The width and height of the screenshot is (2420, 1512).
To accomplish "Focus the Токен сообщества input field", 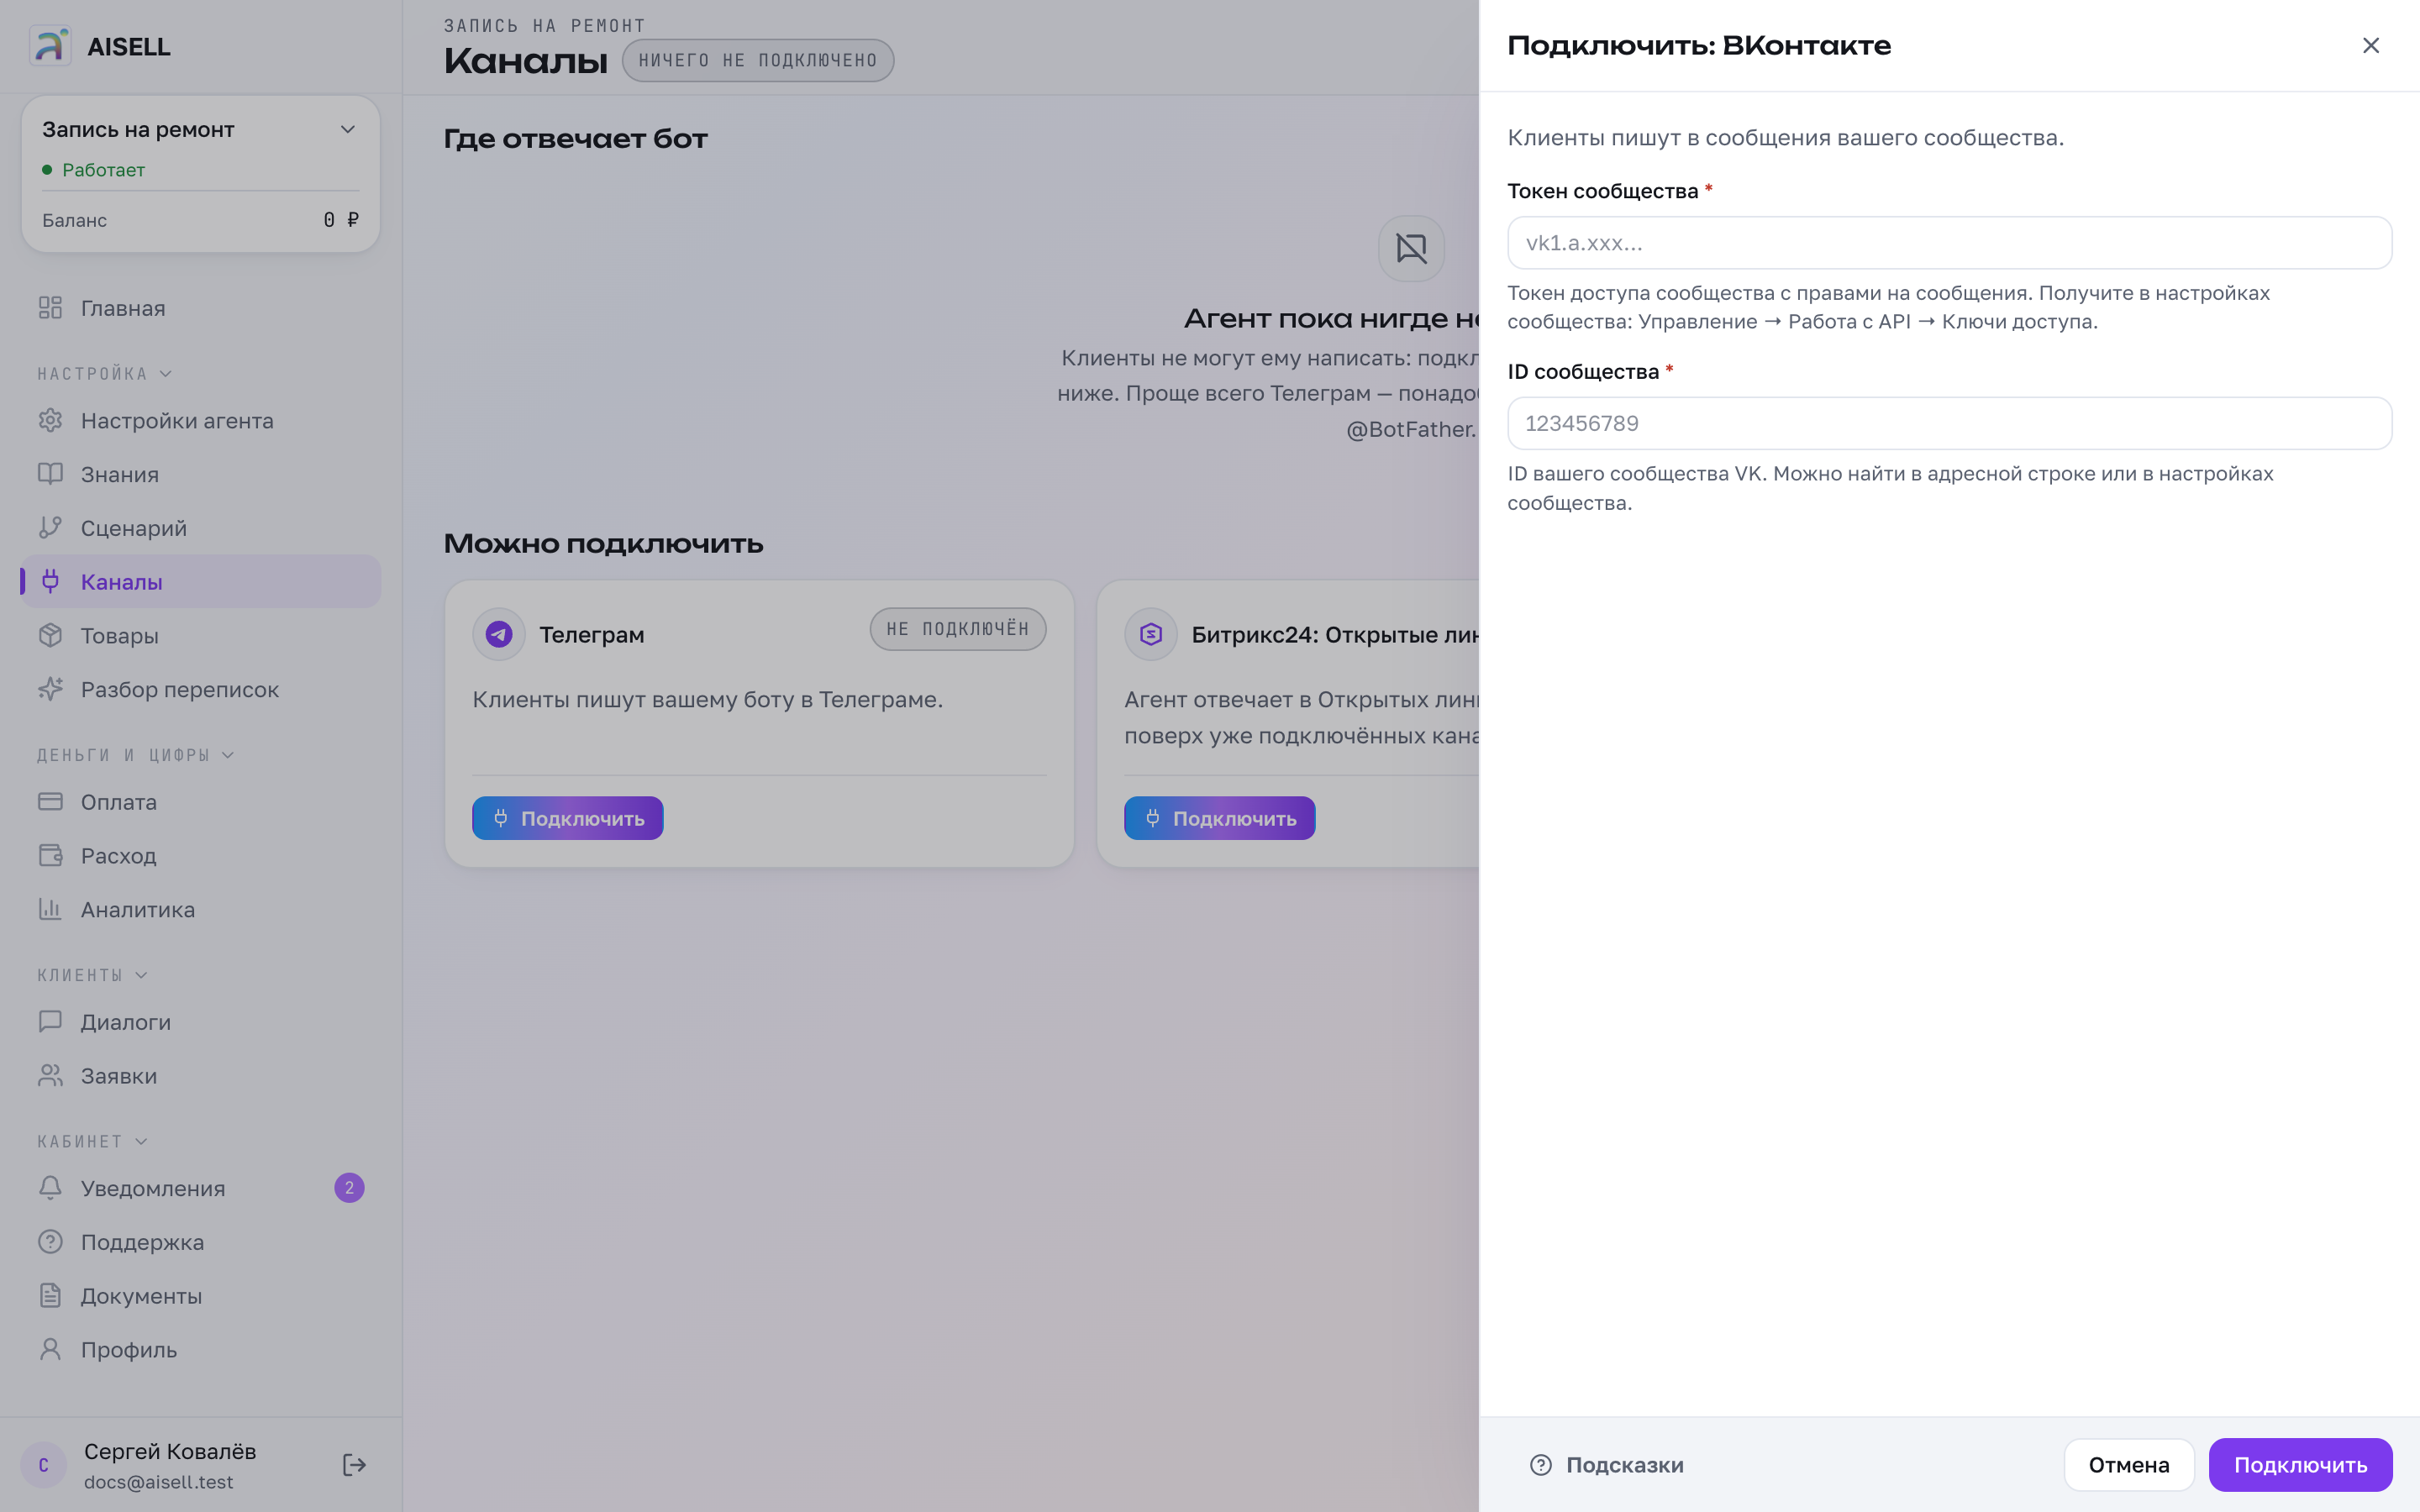I will (x=1950, y=243).
